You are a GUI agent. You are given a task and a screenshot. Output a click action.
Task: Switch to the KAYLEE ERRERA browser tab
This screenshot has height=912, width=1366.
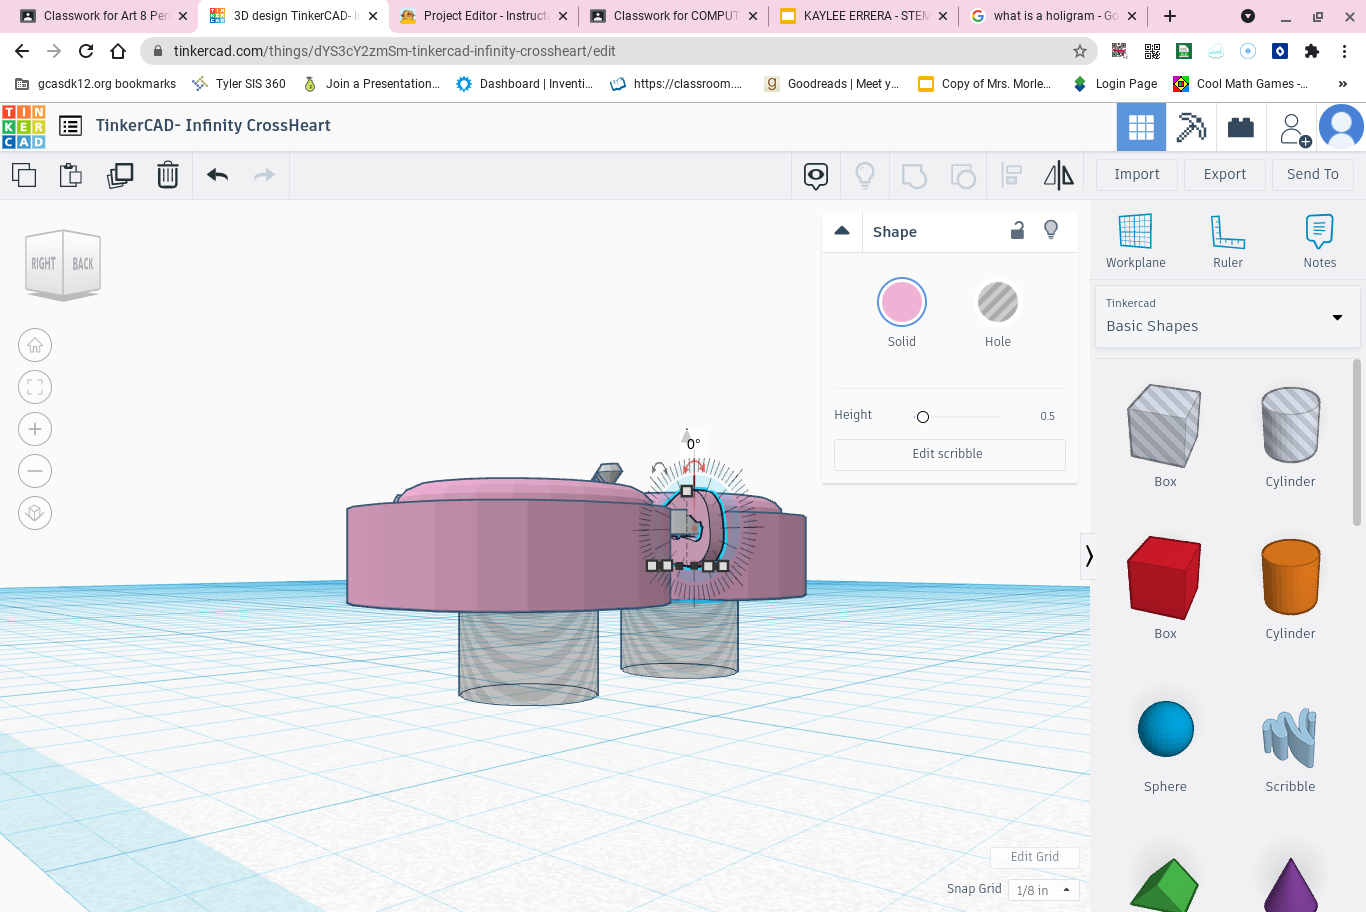point(865,16)
